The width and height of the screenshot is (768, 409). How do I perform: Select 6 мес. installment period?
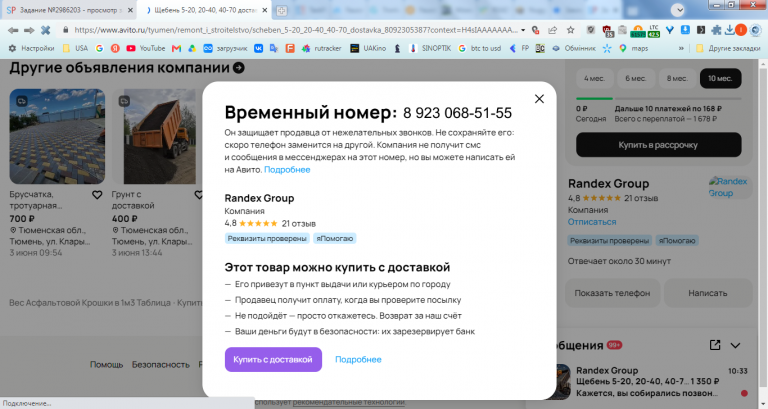click(635, 78)
